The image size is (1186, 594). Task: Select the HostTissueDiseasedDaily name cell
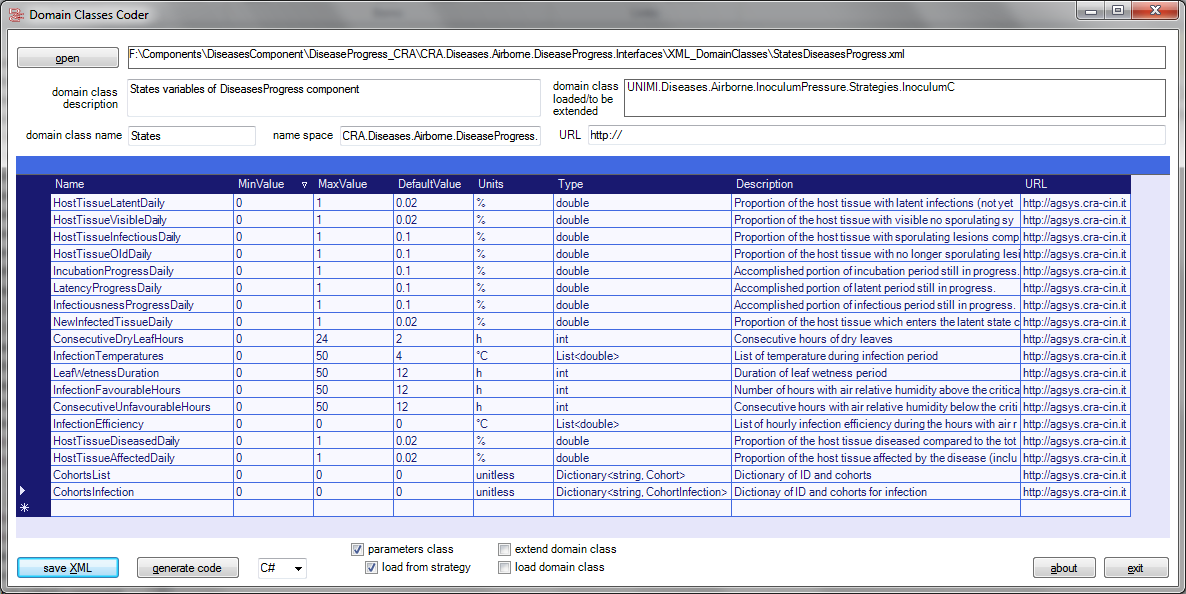(x=142, y=441)
